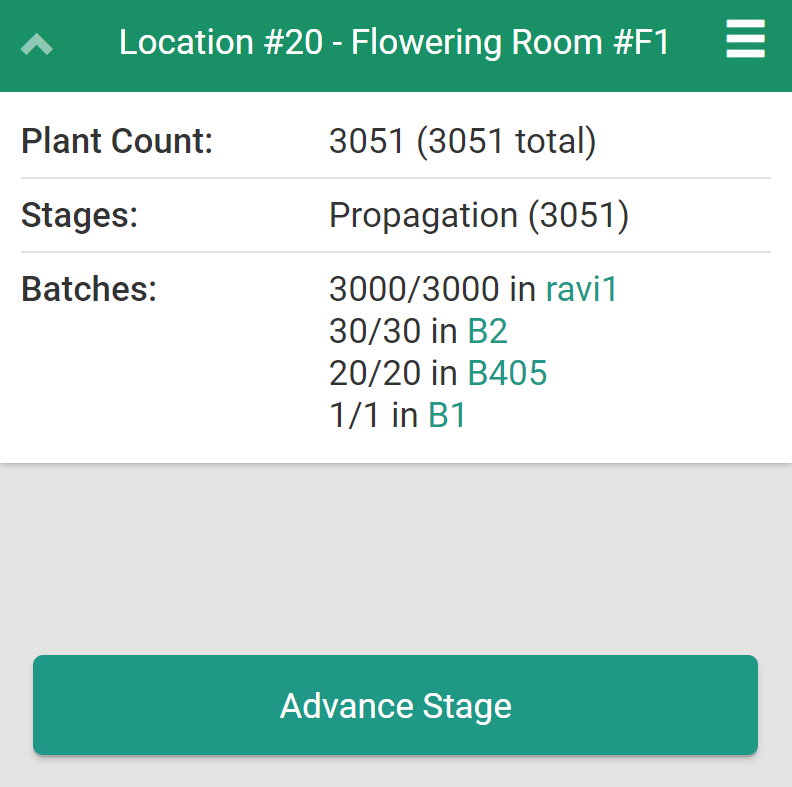Click the gray empty area above Advance Stage
This screenshot has height=787, width=792.
(396, 558)
